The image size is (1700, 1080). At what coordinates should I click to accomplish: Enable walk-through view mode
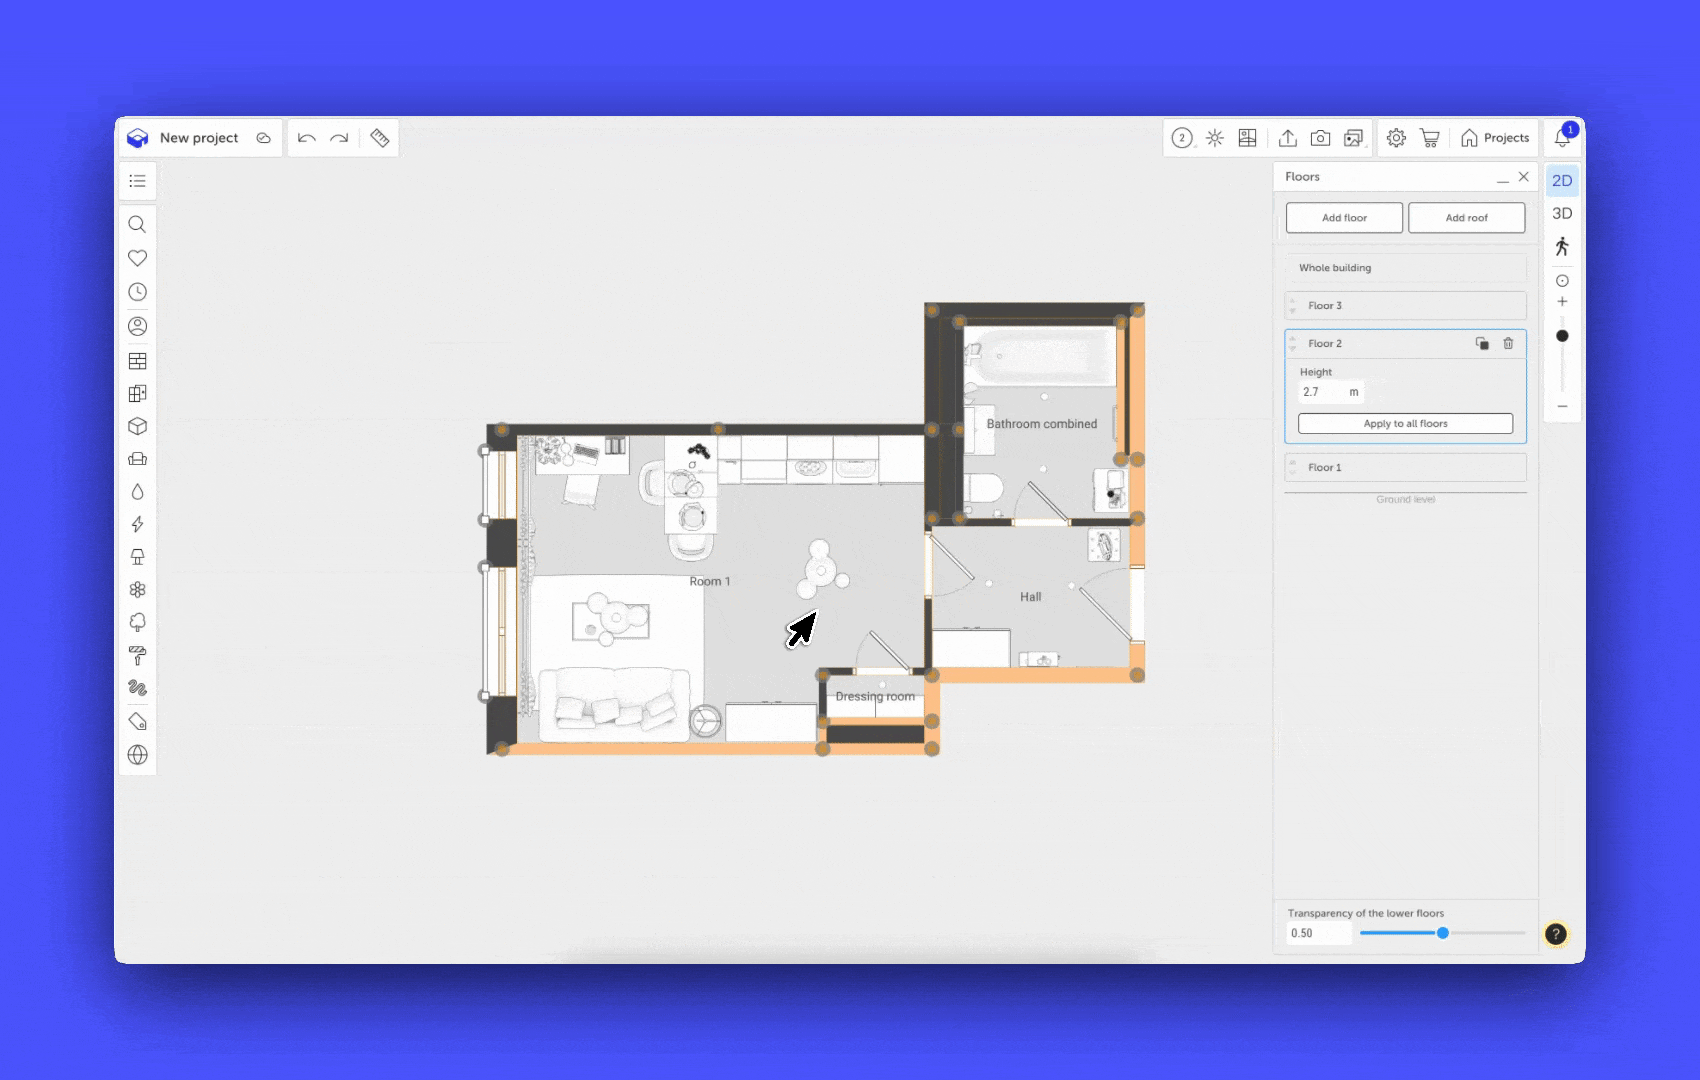pyautogui.click(x=1562, y=246)
